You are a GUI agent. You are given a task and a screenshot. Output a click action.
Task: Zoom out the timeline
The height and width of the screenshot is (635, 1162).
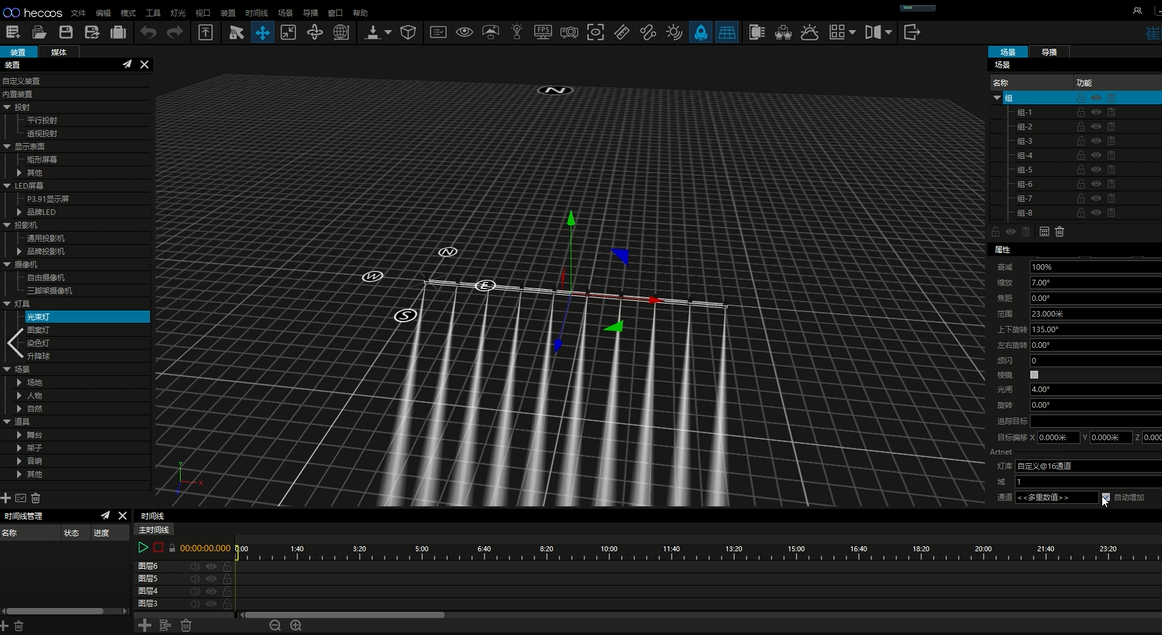click(x=275, y=625)
